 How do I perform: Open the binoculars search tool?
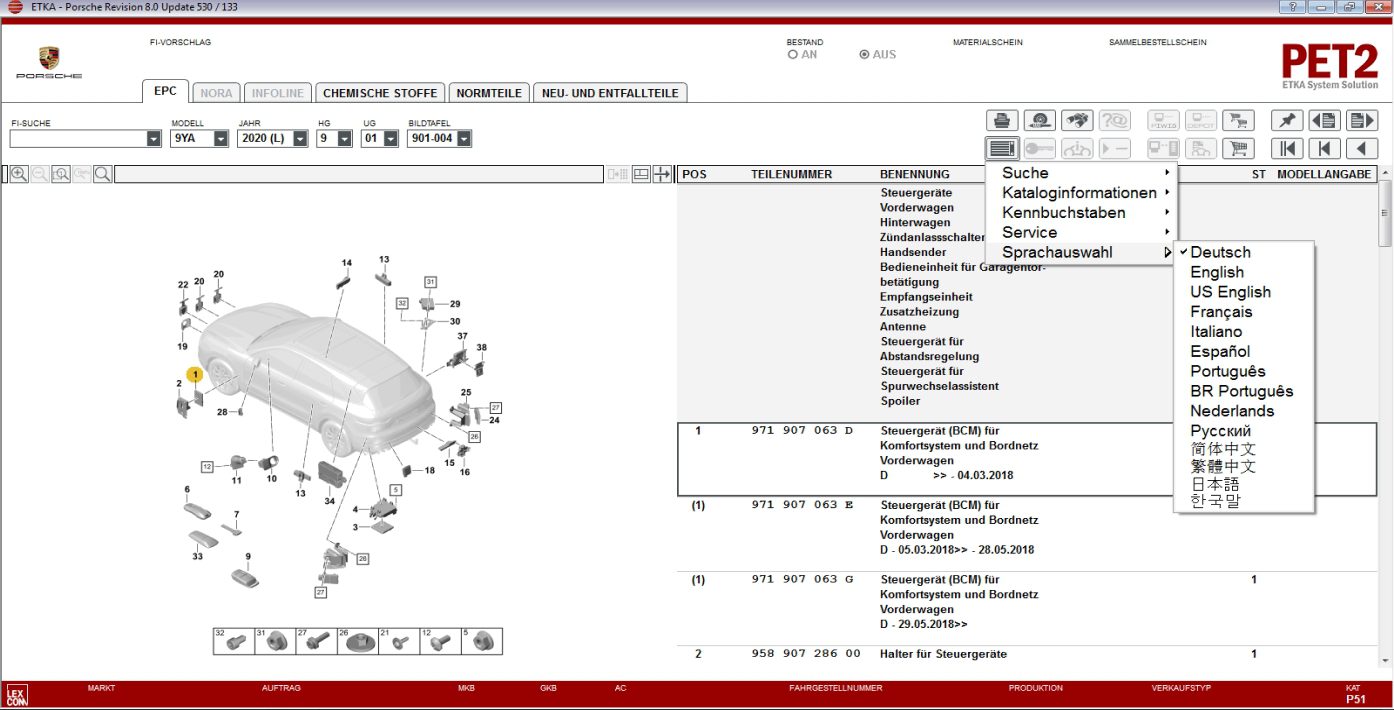(1077, 121)
